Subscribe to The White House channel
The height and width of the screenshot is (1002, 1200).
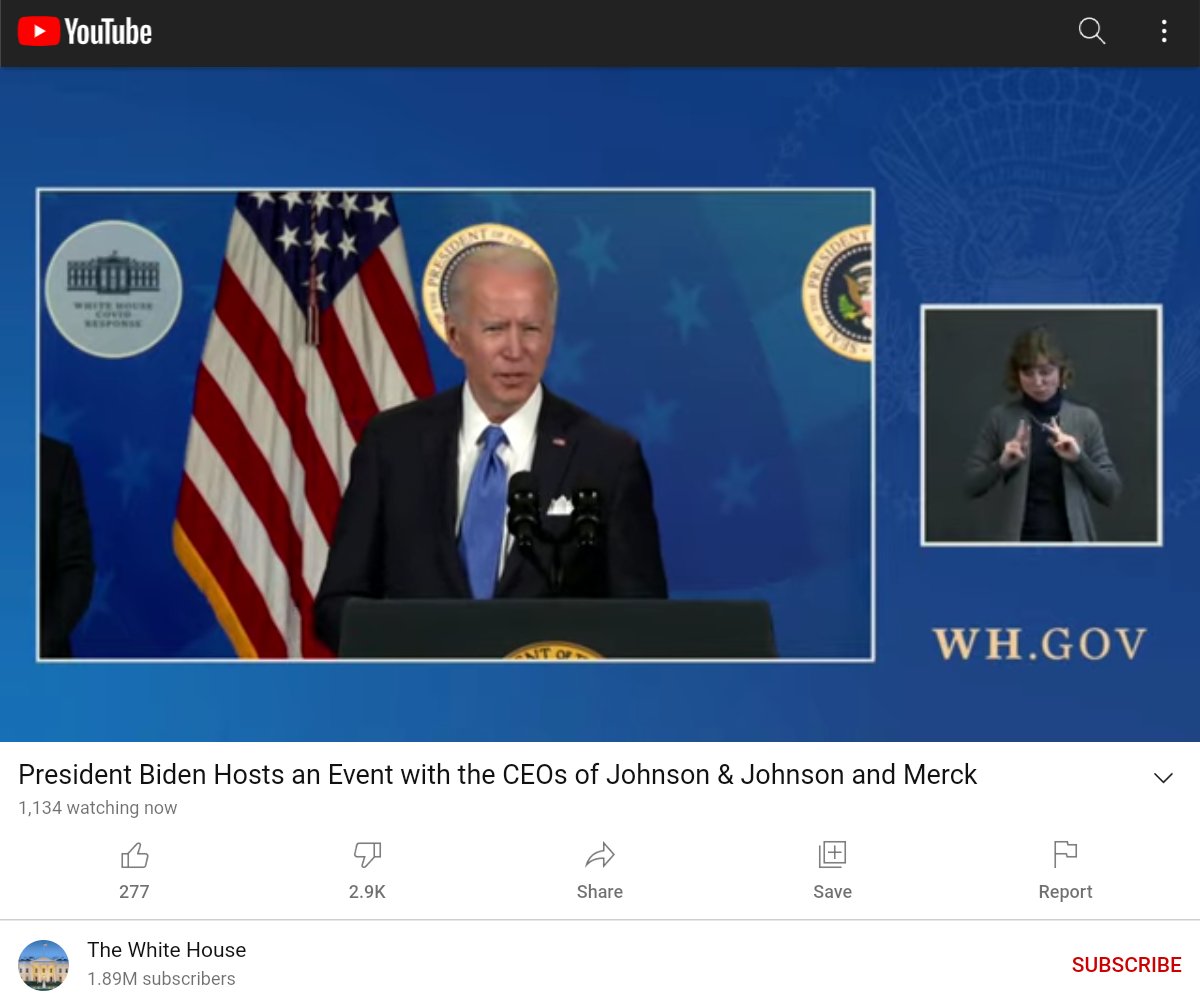pos(1126,965)
